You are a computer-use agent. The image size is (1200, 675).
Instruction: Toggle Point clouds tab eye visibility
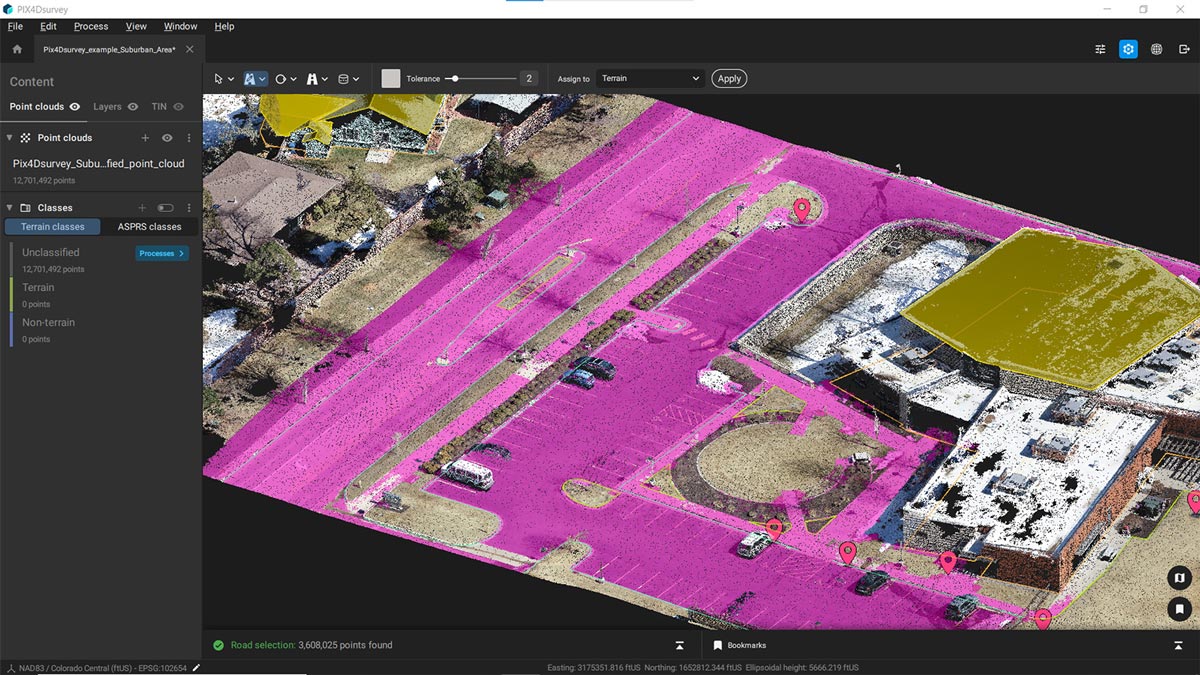75,106
